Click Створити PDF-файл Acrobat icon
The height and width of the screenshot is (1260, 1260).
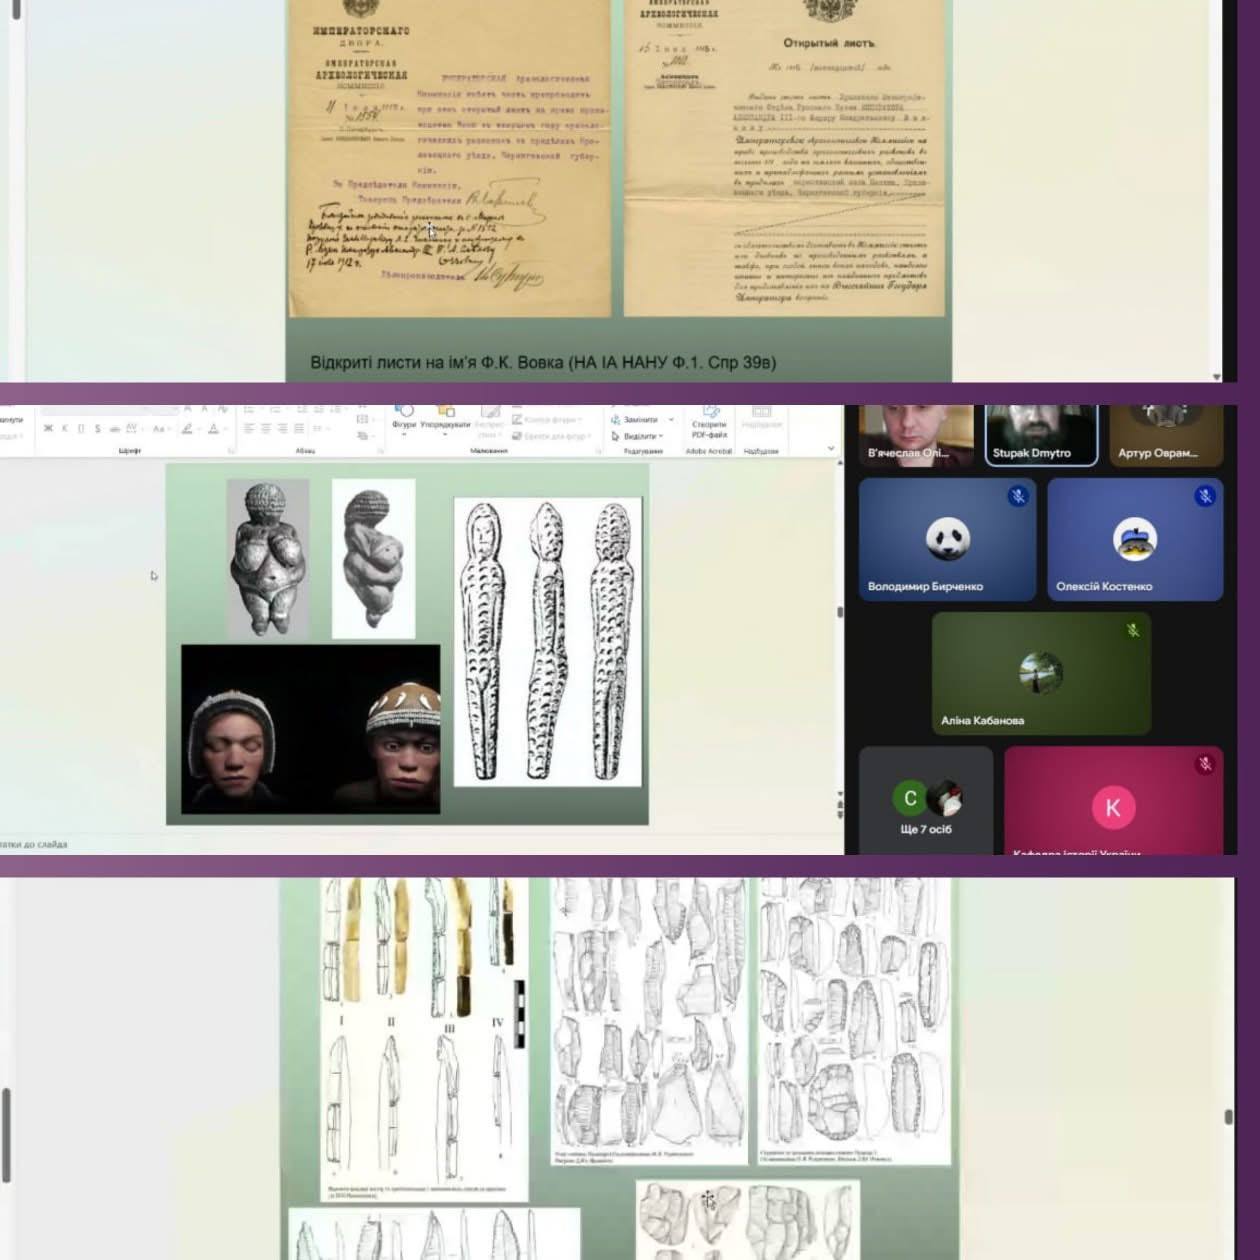(709, 422)
